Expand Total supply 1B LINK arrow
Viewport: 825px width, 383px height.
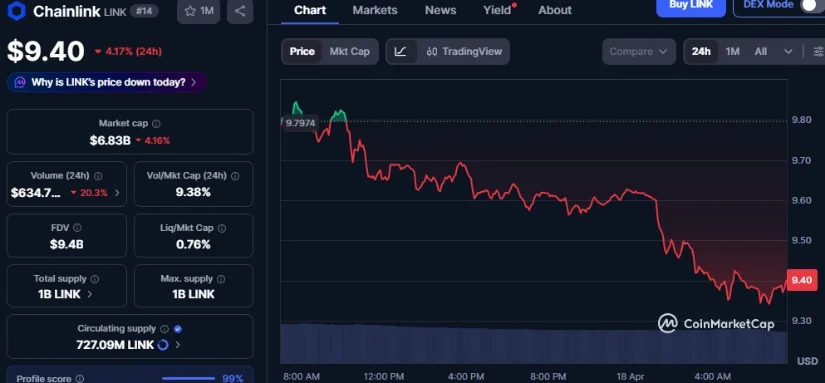pos(89,294)
